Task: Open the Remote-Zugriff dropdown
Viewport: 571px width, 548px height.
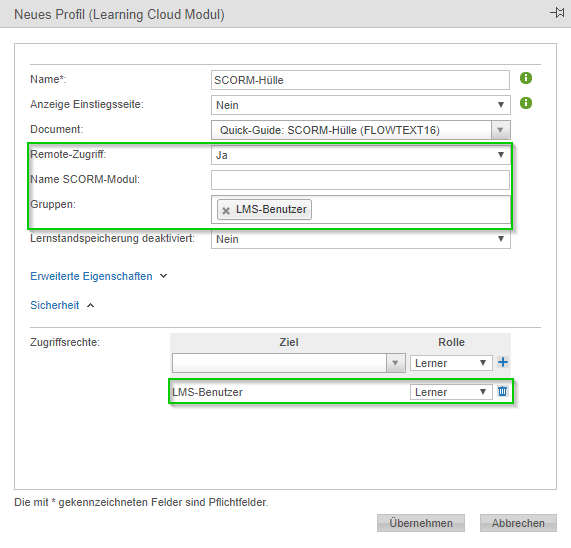Action: click(361, 155)
